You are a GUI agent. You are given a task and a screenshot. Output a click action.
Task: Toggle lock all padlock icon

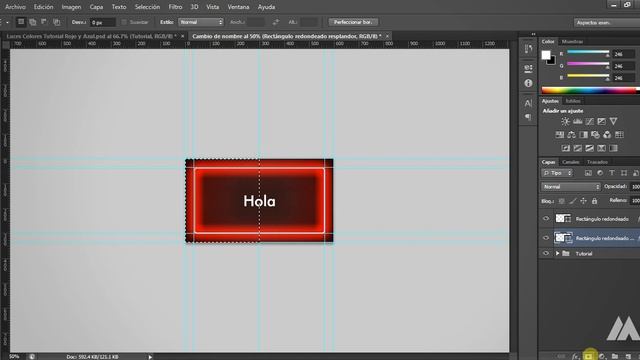(594, 201)
